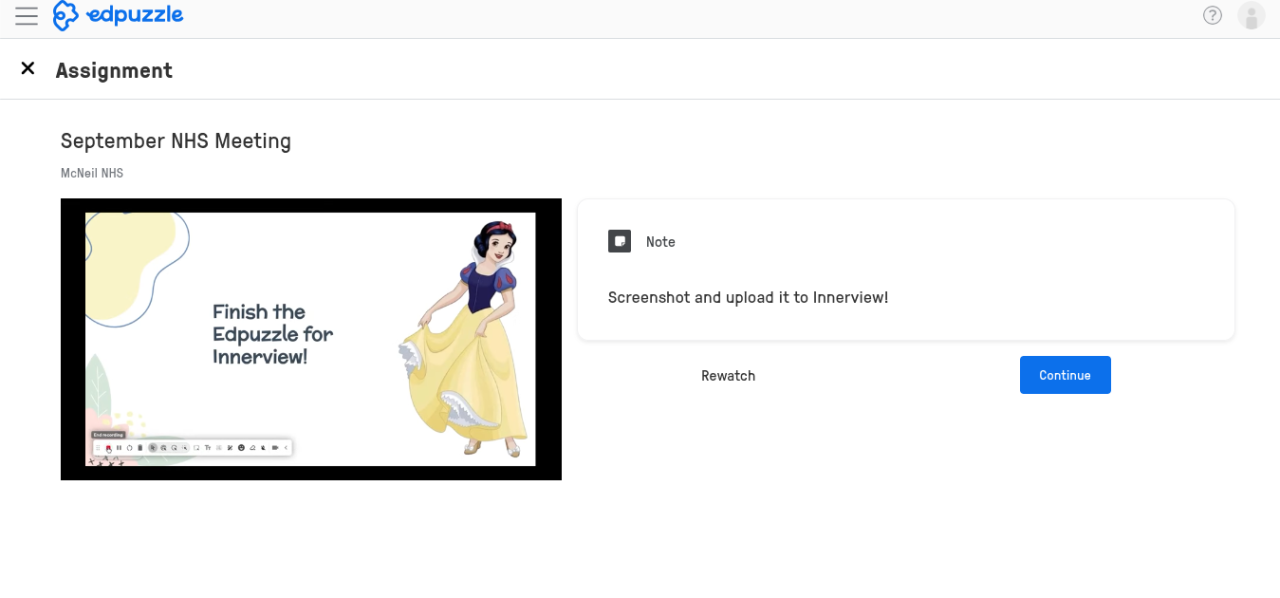Open the help question mark icon
1280x598 pixels.
(1212, 16)
